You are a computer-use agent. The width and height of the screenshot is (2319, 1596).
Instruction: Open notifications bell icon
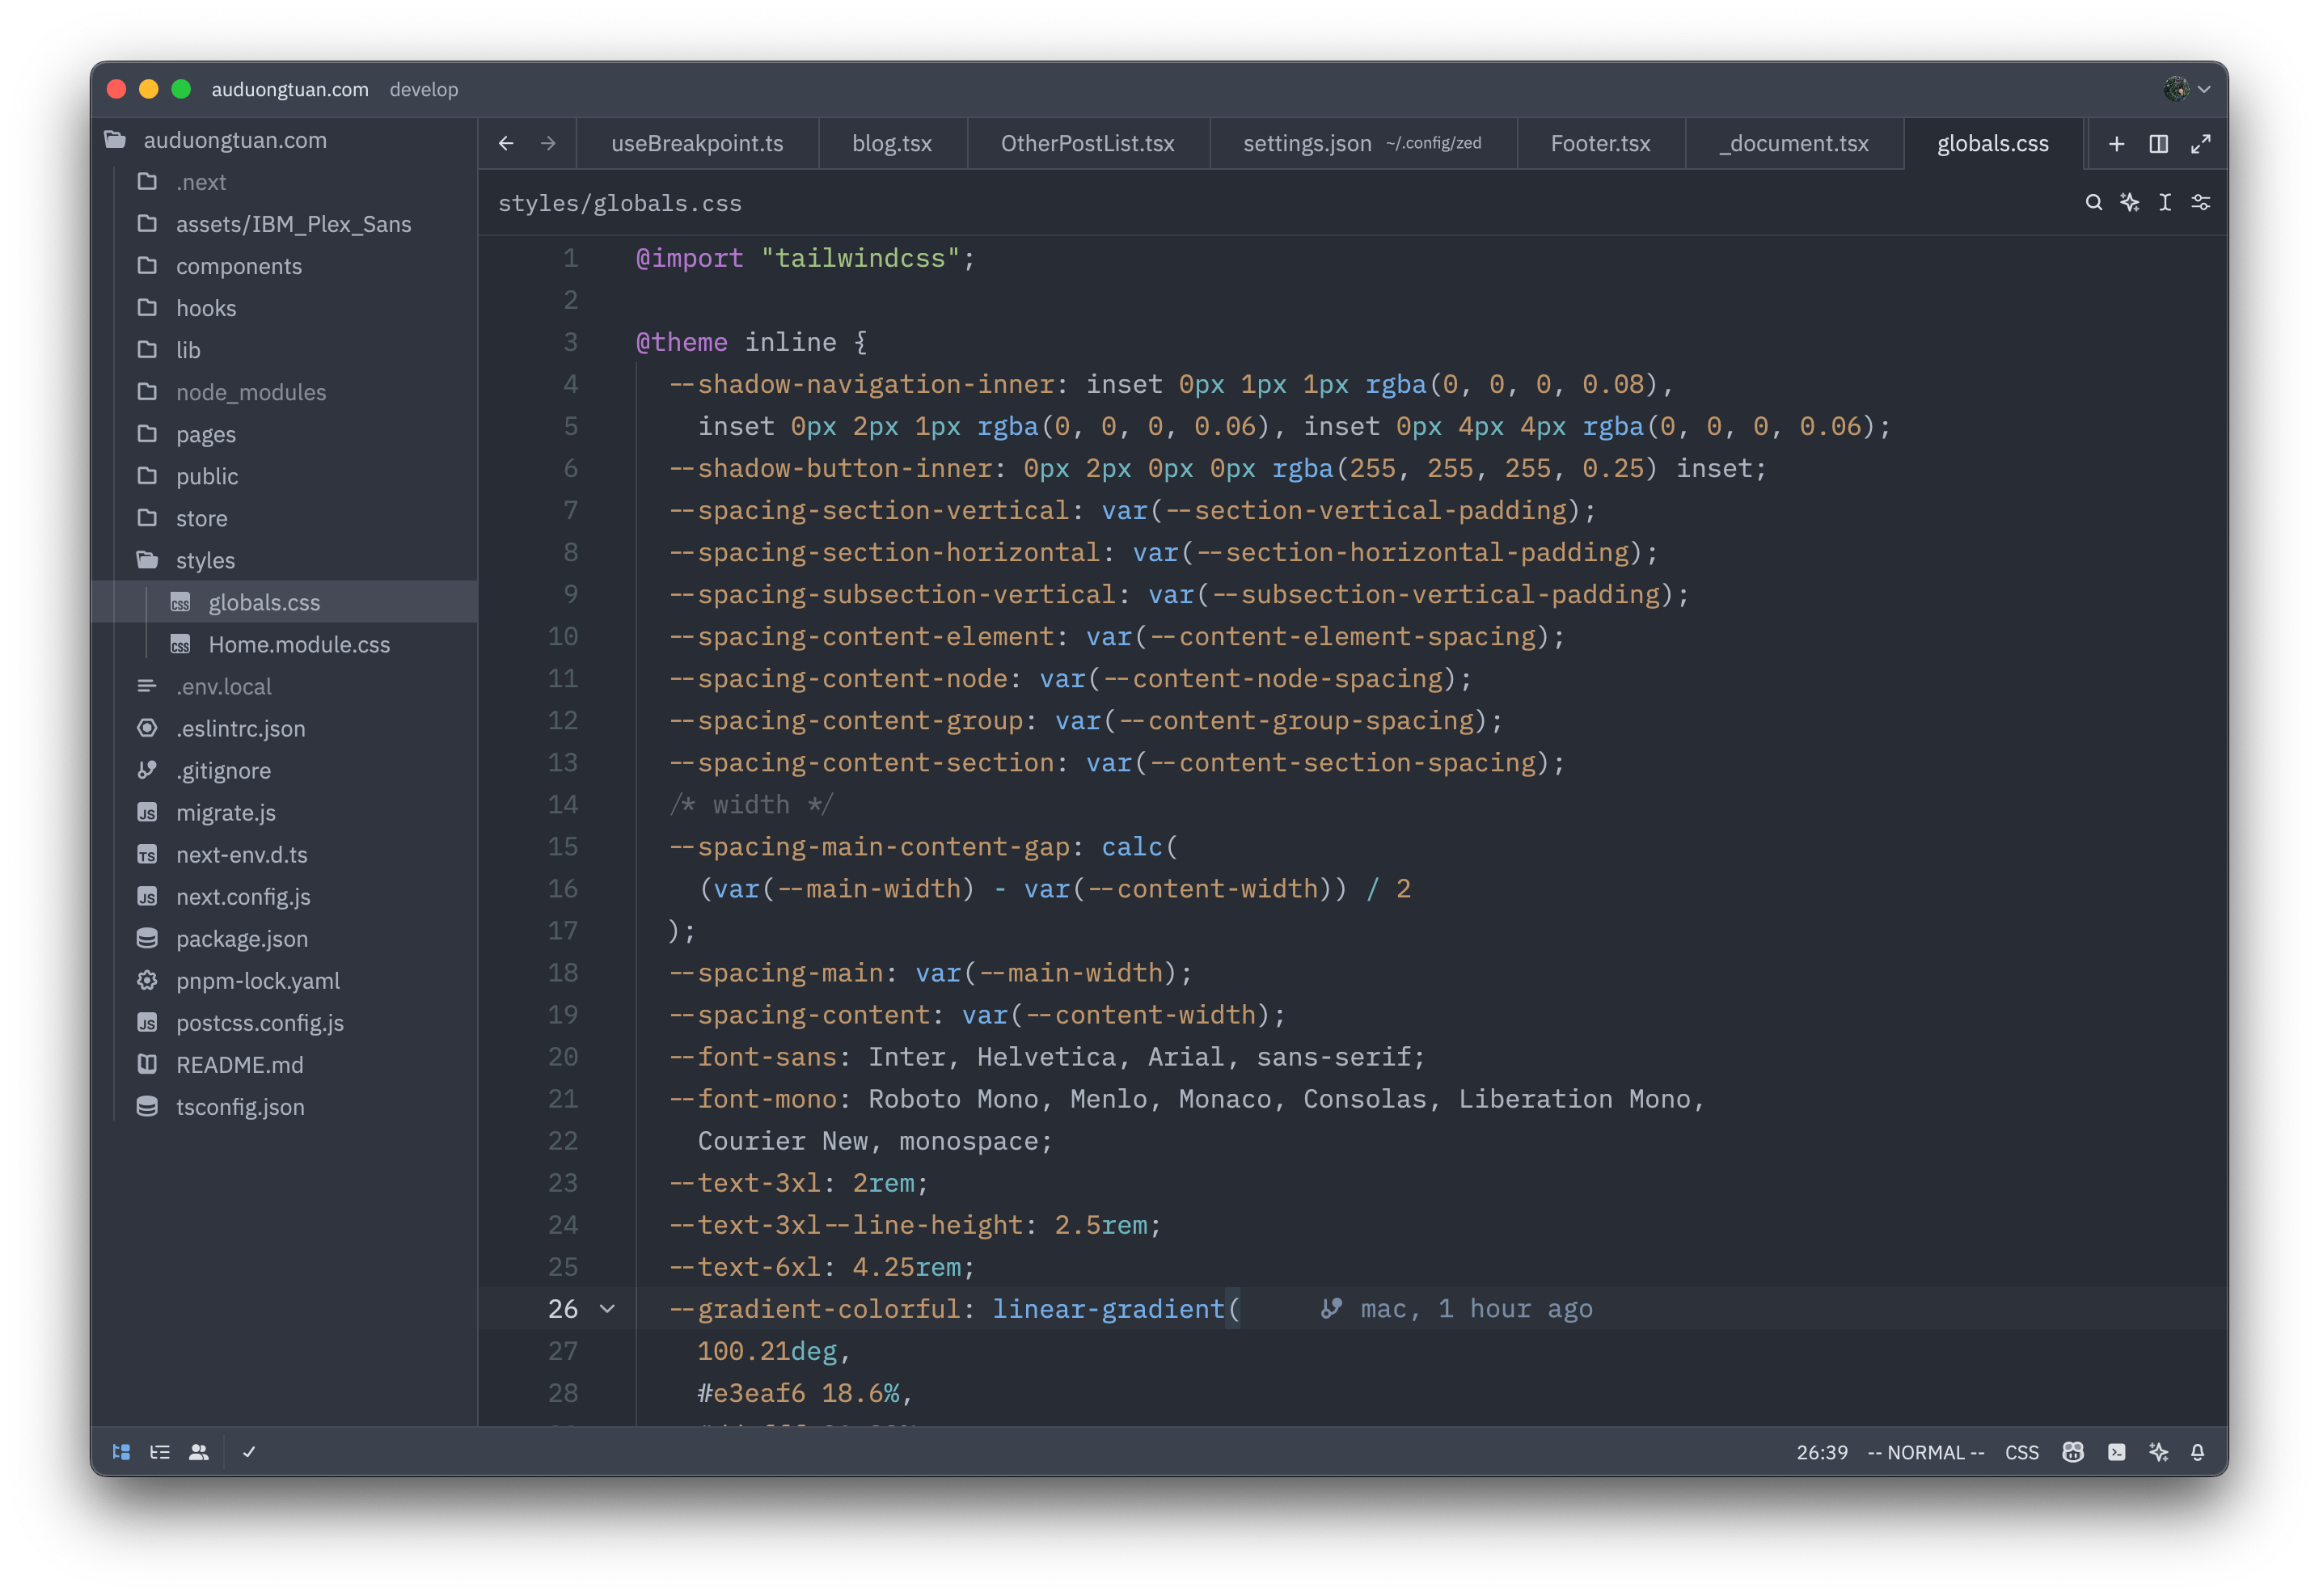click(2197, 1452)
